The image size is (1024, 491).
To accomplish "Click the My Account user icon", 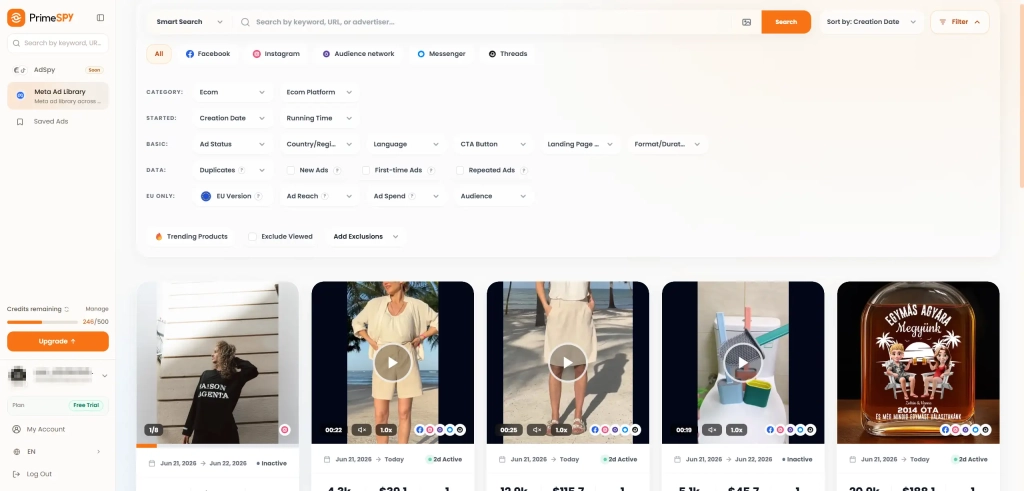I will [x=16, y=430].
